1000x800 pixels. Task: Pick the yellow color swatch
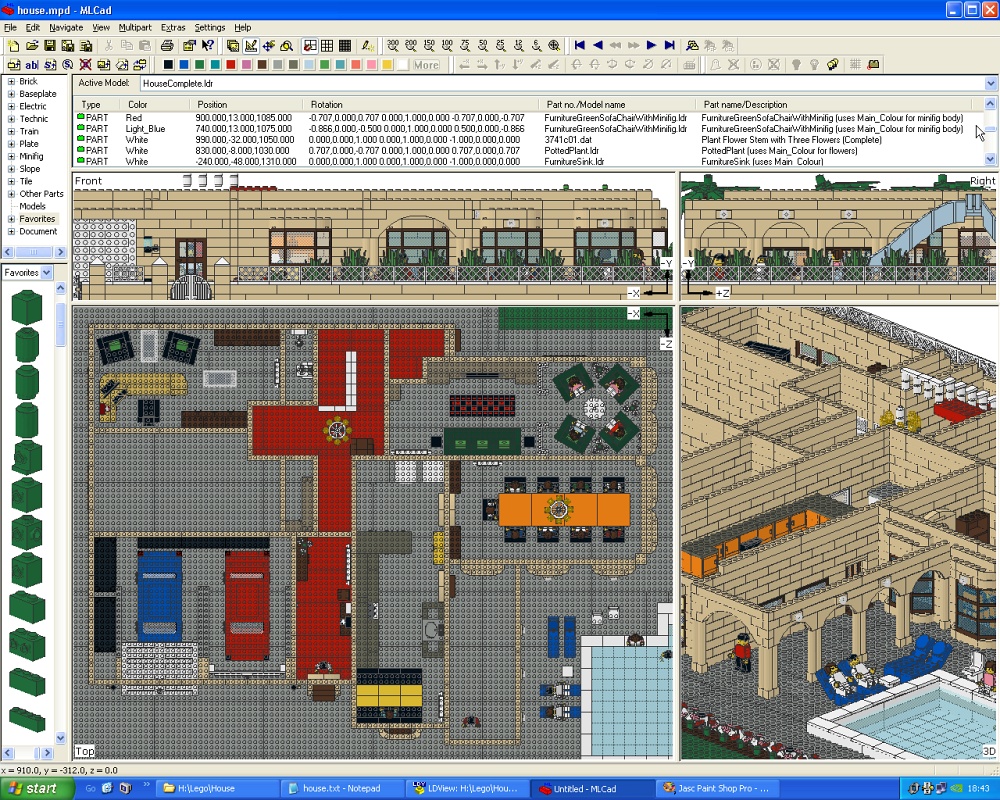tap(387, 64)
